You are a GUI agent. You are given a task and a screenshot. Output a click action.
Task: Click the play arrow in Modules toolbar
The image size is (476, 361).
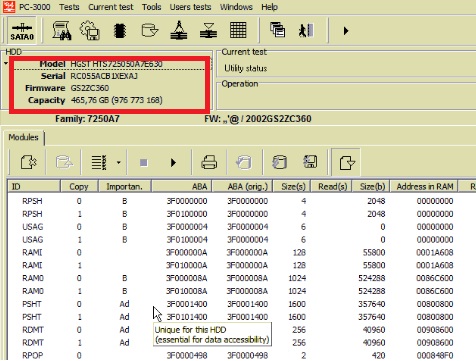(173, 163)
